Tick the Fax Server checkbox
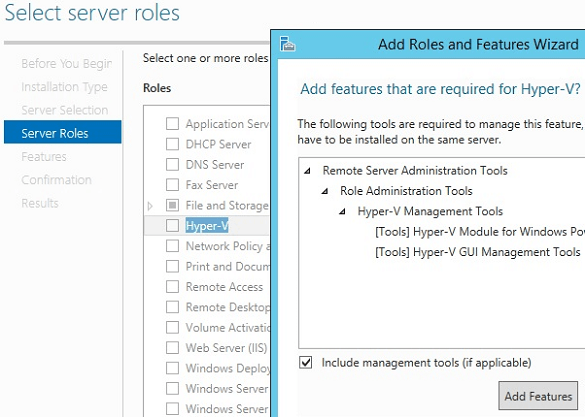This screenshot has height=417, width=585. pyautogui.click(x=172, y=185)
